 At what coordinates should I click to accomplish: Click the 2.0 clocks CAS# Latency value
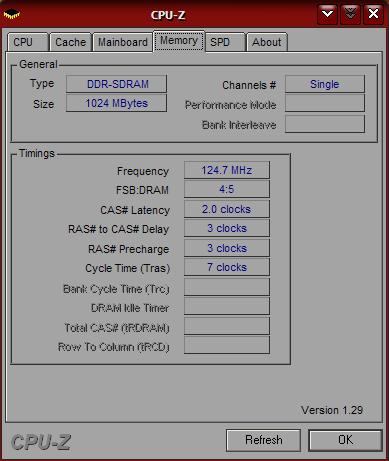coord(227,209)
